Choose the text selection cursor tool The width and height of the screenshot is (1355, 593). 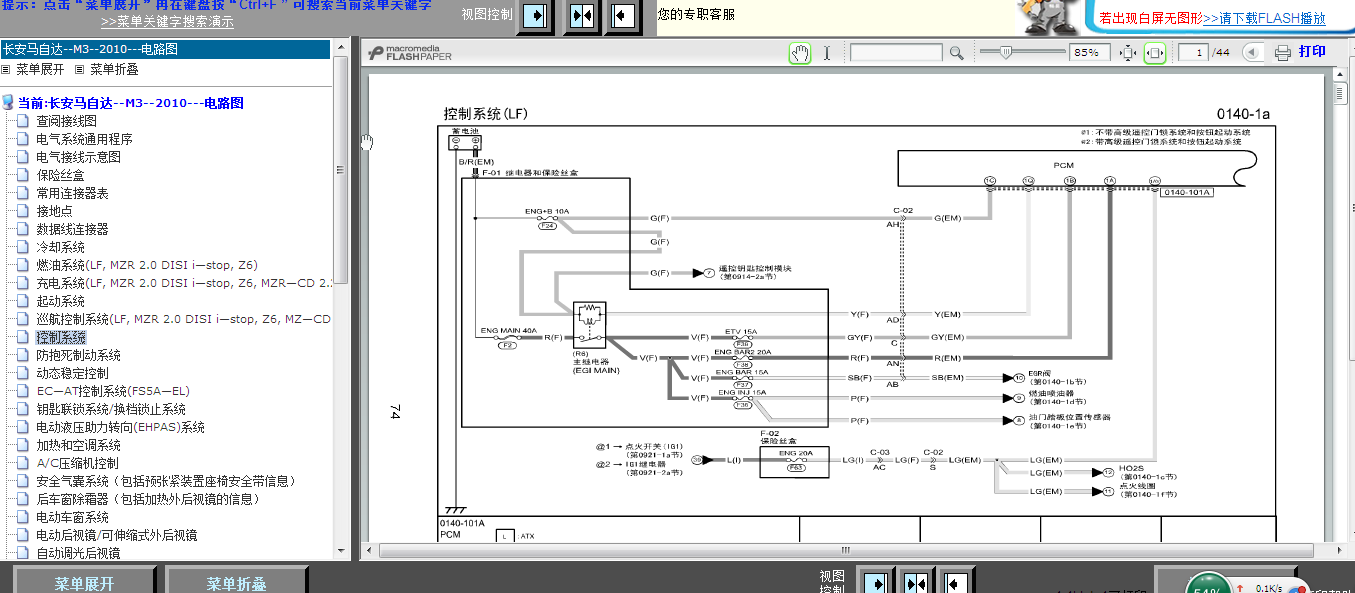827,53
